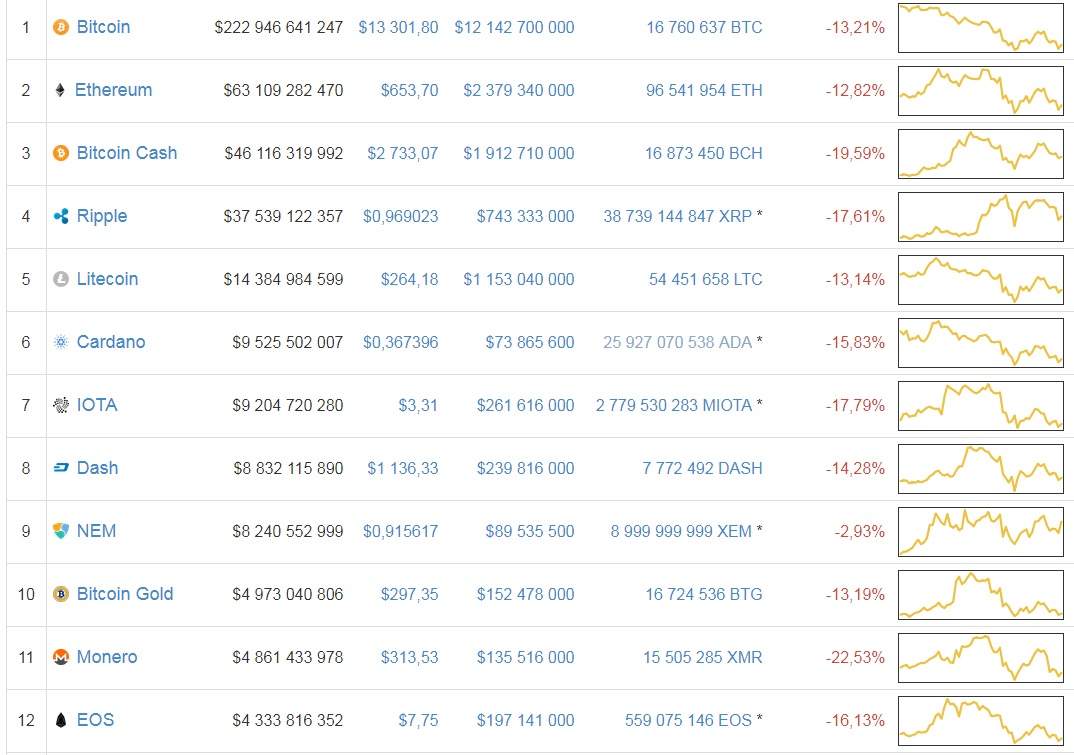1074x755 pixels.
Task: Click Dash circulating supply 7 772 492 DASH
Action: point(702,468)
